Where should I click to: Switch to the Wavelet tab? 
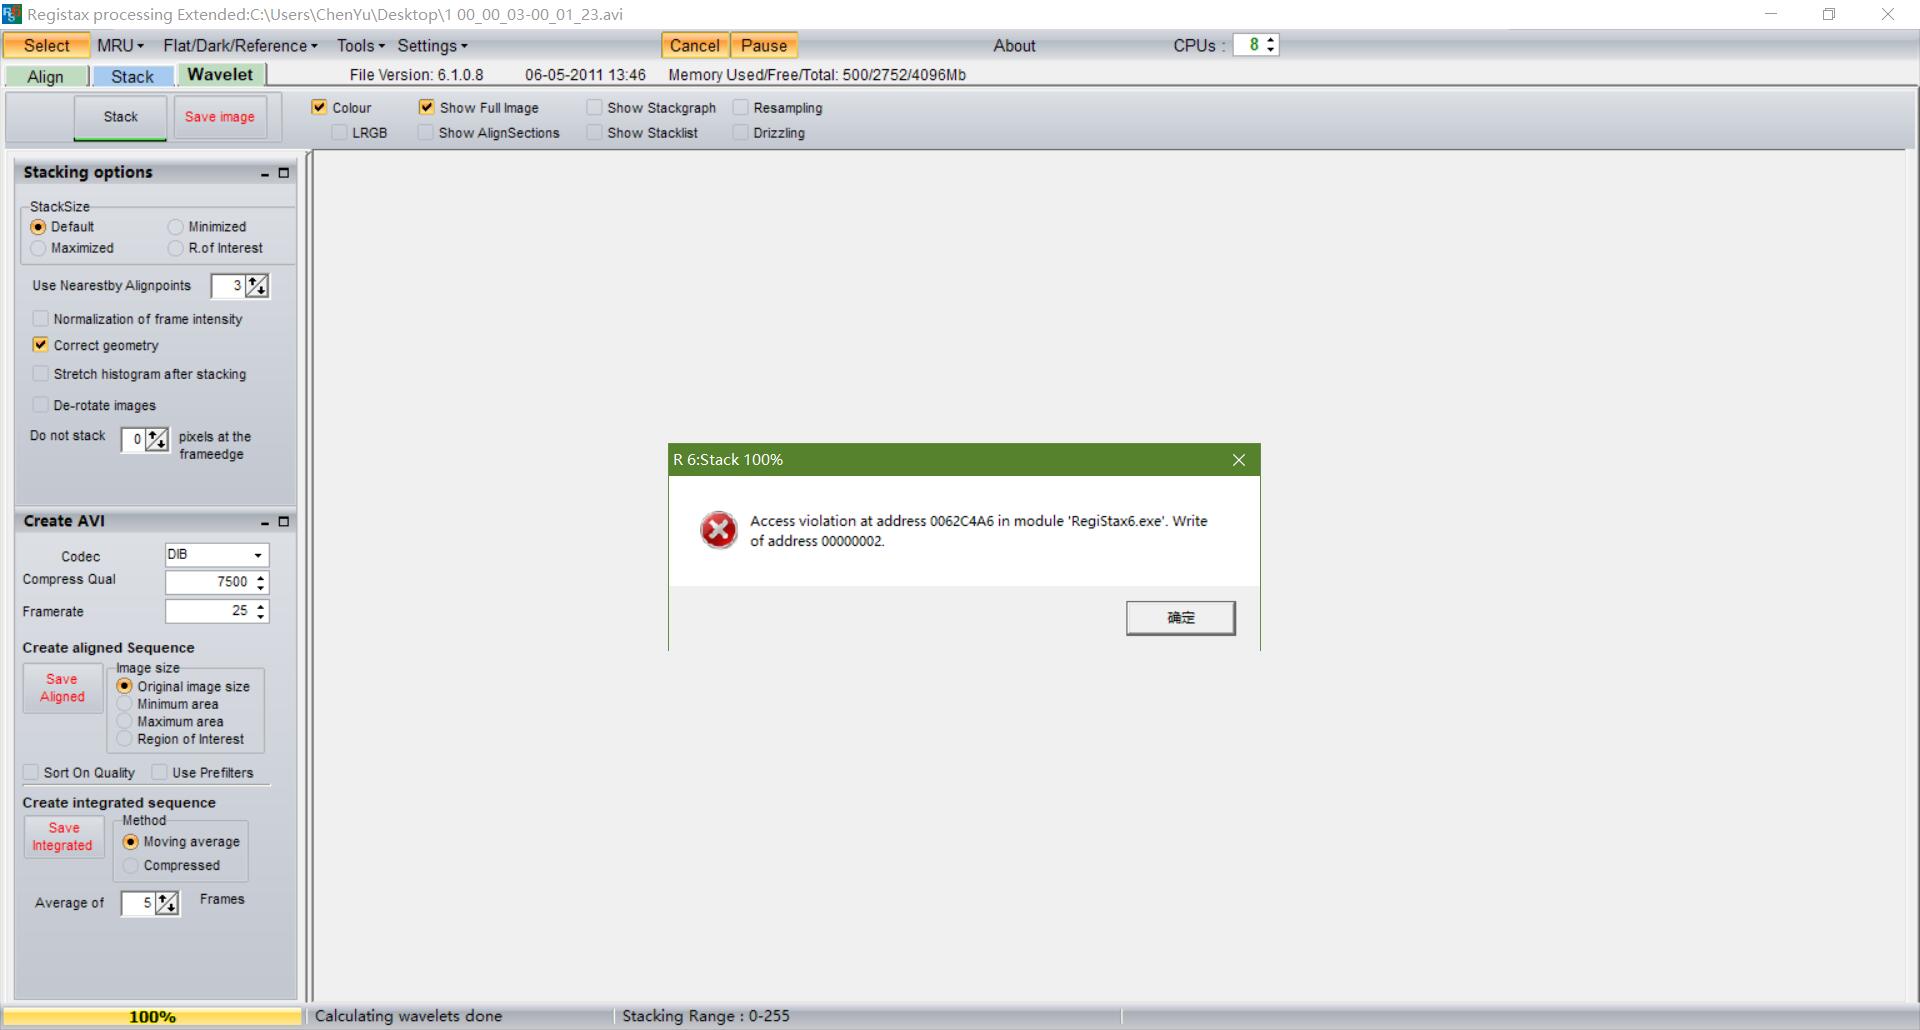[x=220, y=75]
